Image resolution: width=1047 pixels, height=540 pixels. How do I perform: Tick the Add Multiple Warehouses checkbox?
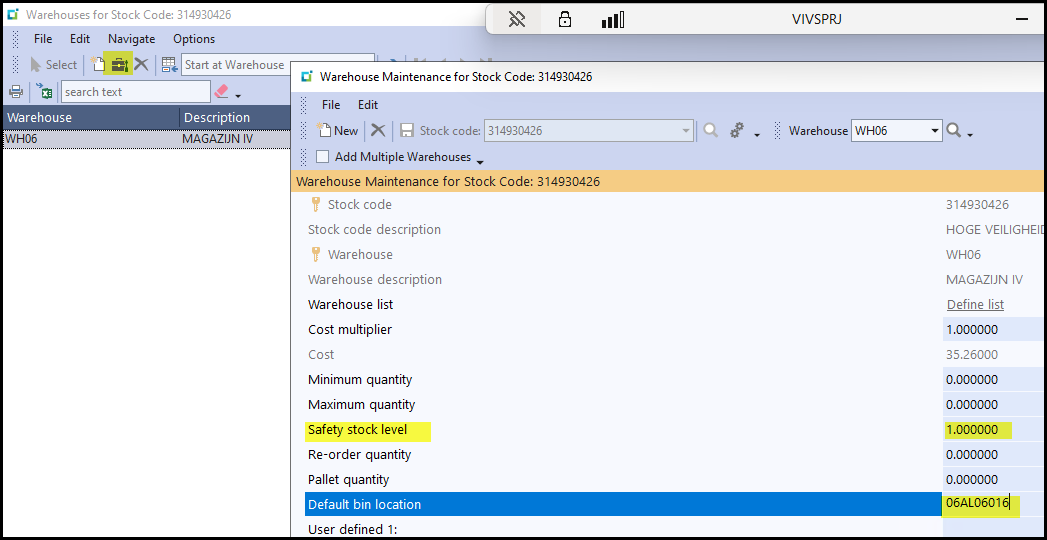(x=322, y=157)
